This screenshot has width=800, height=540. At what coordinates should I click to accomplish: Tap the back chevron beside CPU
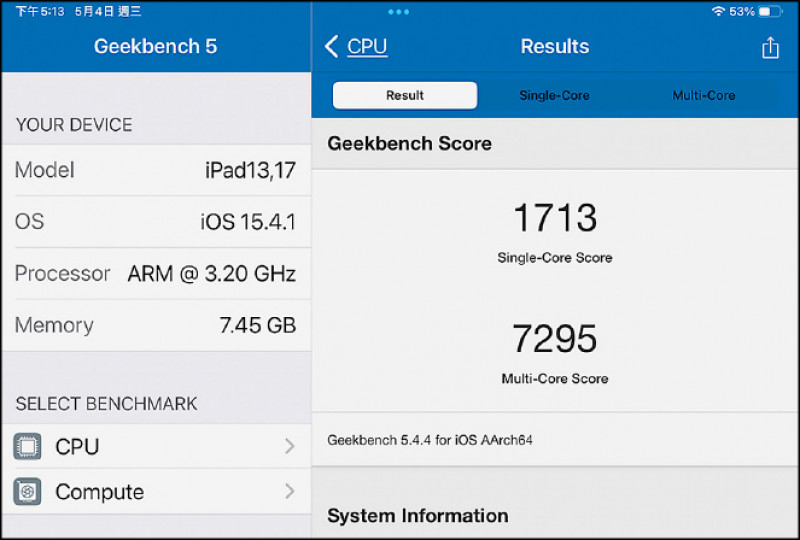332,46
